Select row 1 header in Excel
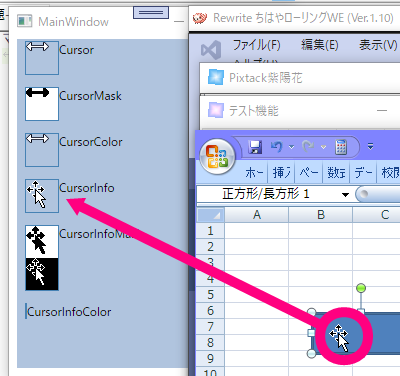The image size is (400, 376). (x=210, y=231)
